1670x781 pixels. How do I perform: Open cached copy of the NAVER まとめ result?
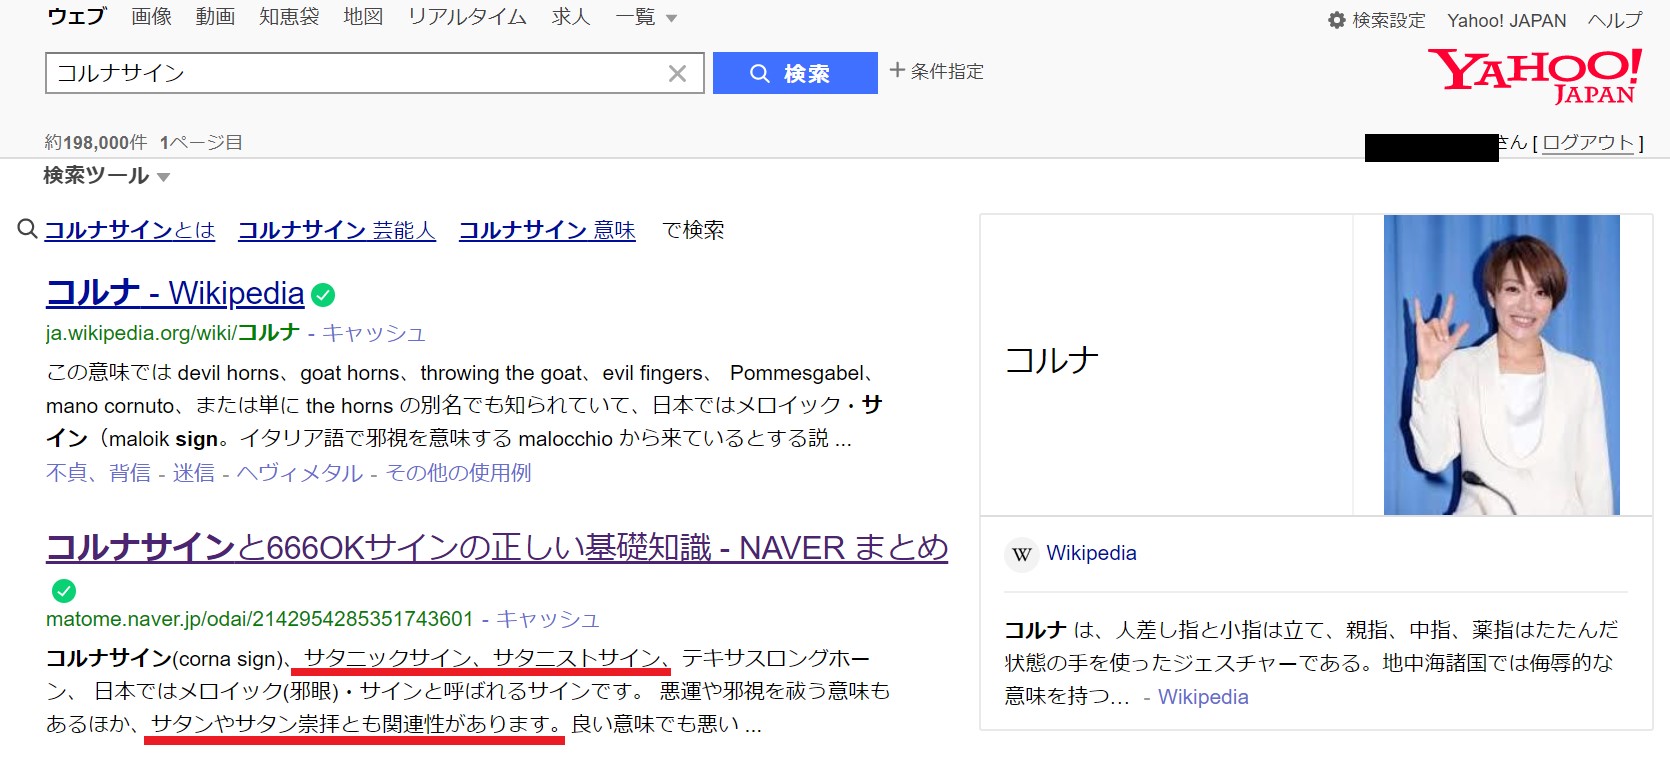coord(548,619)
